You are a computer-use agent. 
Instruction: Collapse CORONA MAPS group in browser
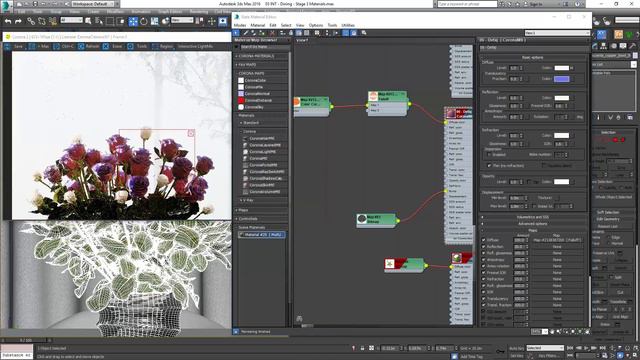(261, 73)
